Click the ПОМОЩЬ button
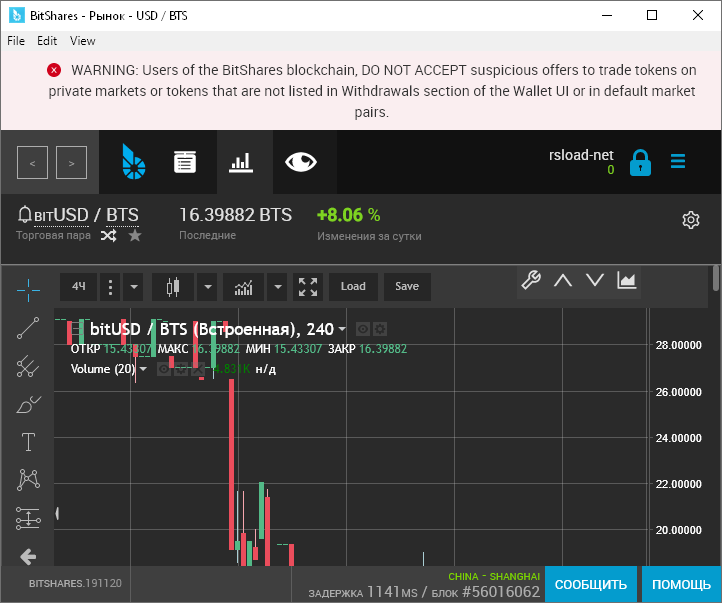Viewport: 722px width, 603px height. [681, 585]
